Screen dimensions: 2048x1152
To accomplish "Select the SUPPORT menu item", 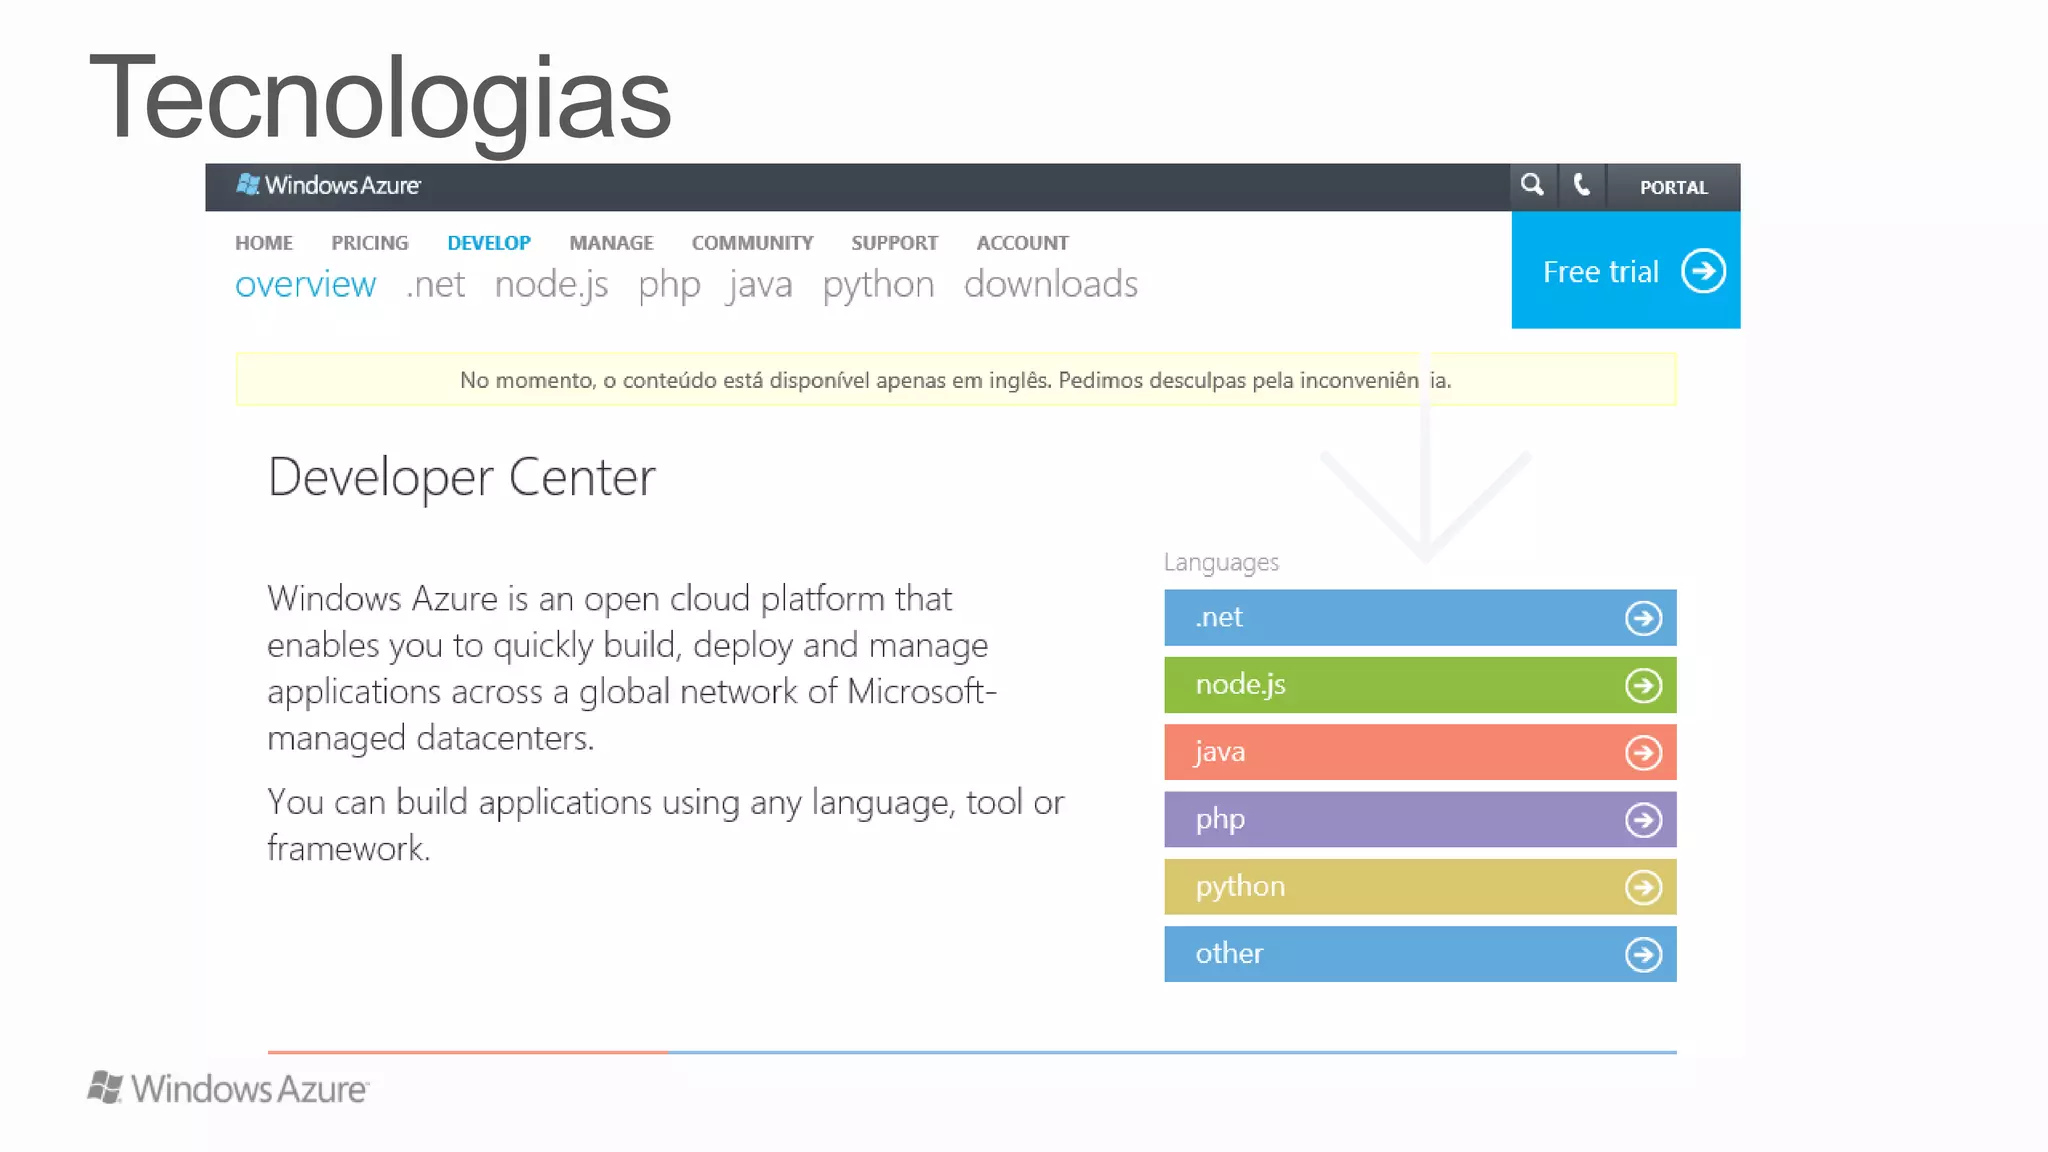I will click(x=894, y=243).
